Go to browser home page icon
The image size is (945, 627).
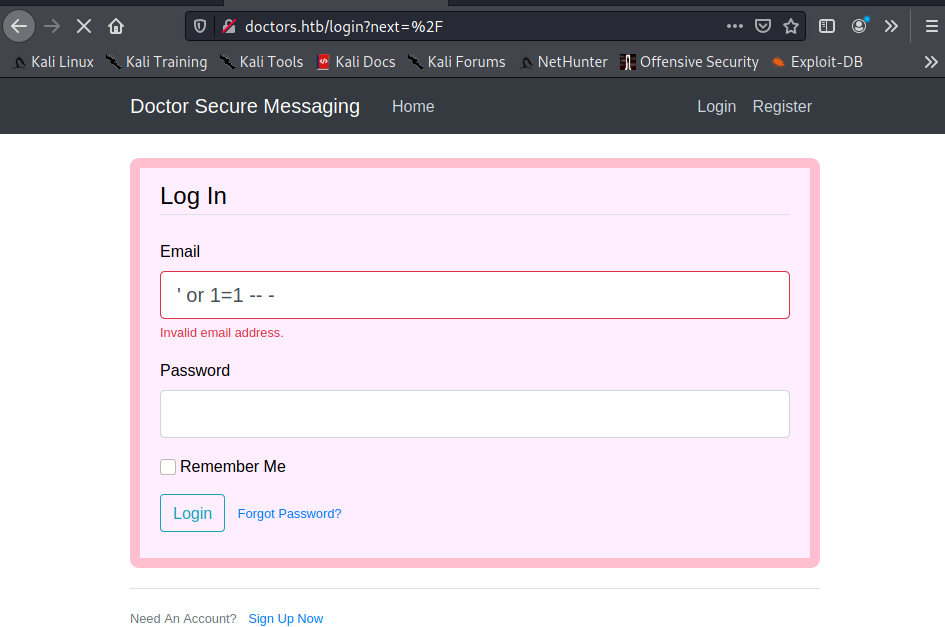(x=116, y=27)
